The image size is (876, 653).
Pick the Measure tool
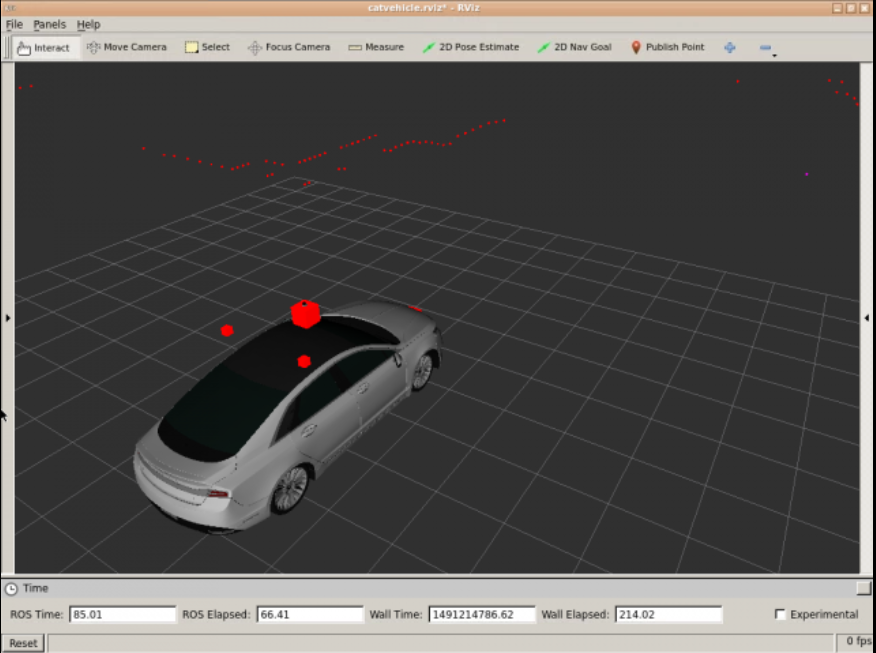[376, 47]
